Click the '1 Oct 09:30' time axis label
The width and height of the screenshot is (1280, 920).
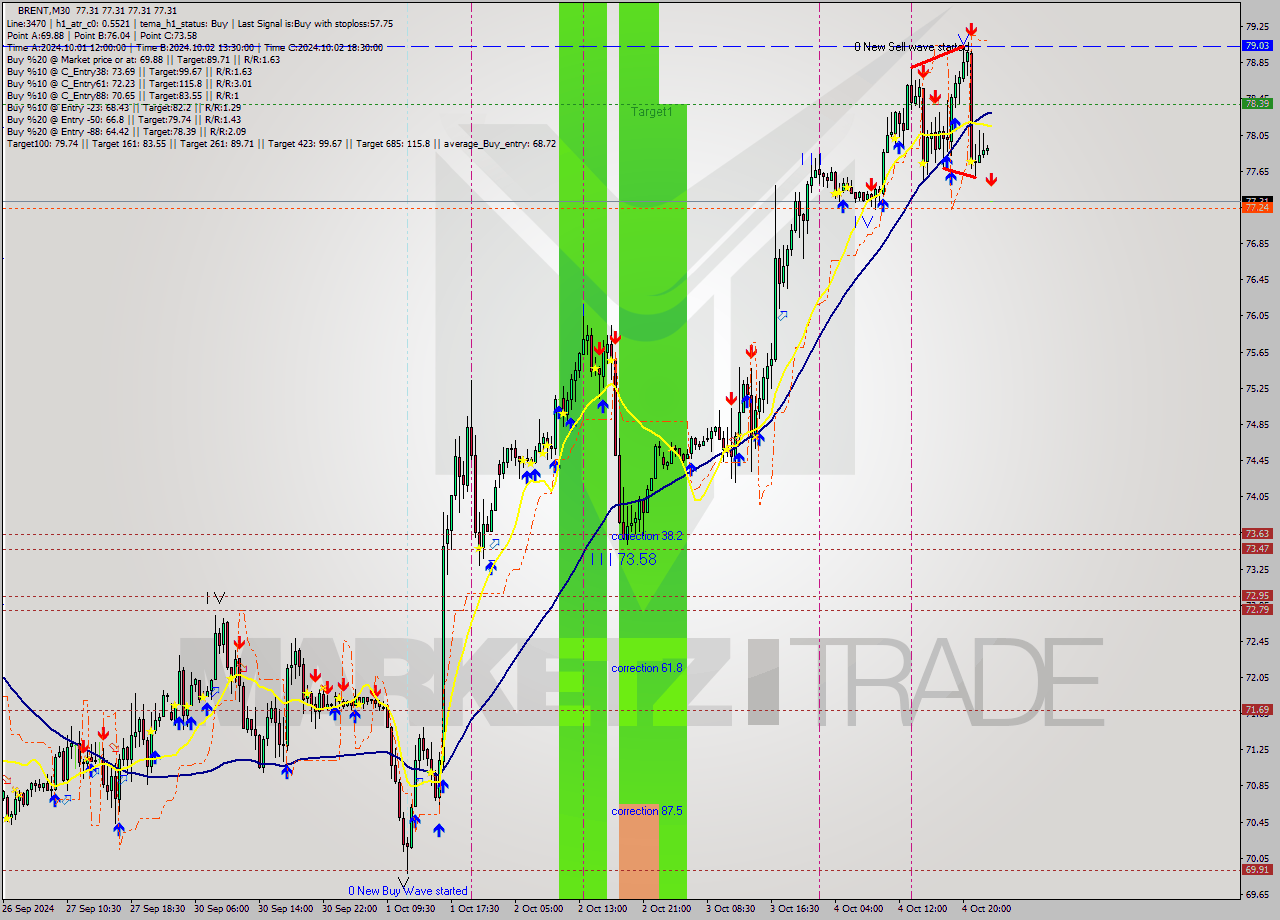pos(413,909)
